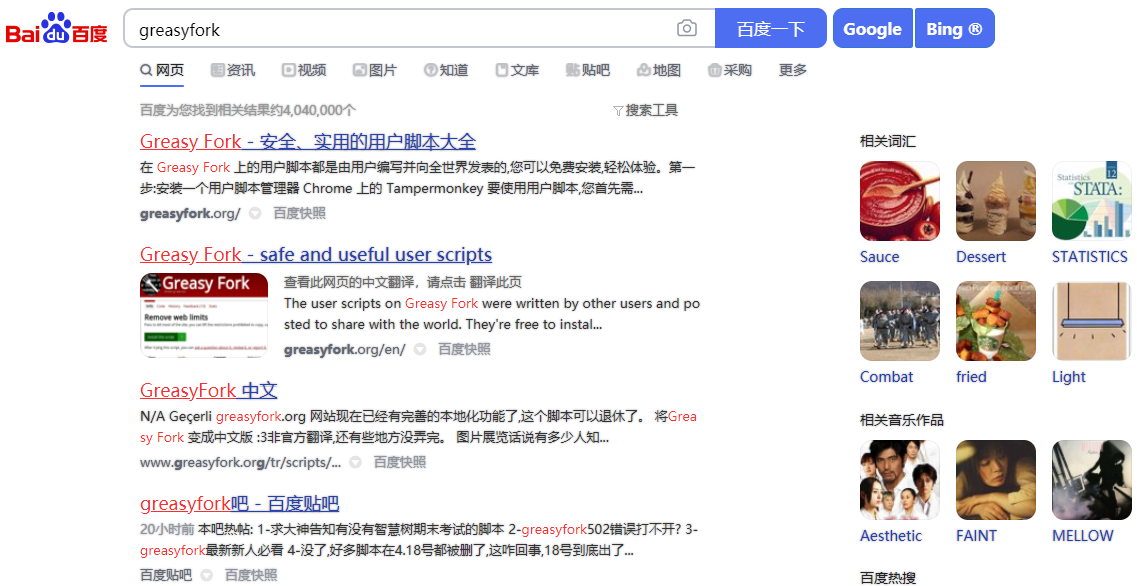The image size is (1137, 586).
Task: Click 百度贴吧 source link under last result
Action: (x=166, y=575)
